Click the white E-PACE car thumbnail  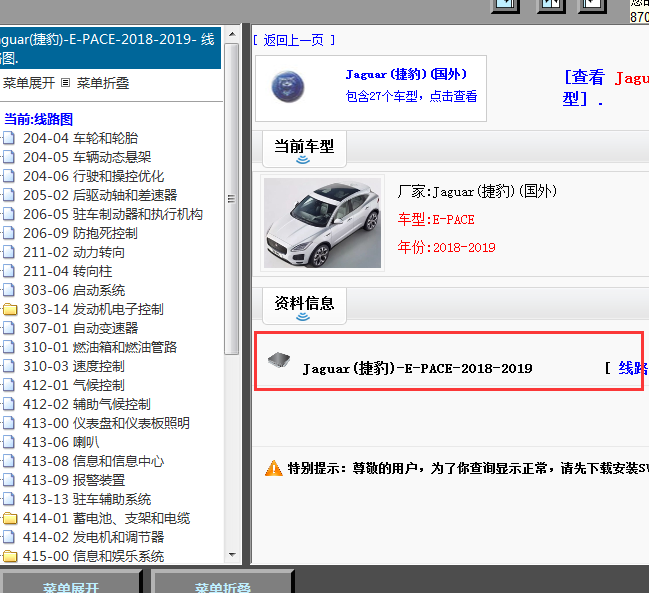coord(322,223)
